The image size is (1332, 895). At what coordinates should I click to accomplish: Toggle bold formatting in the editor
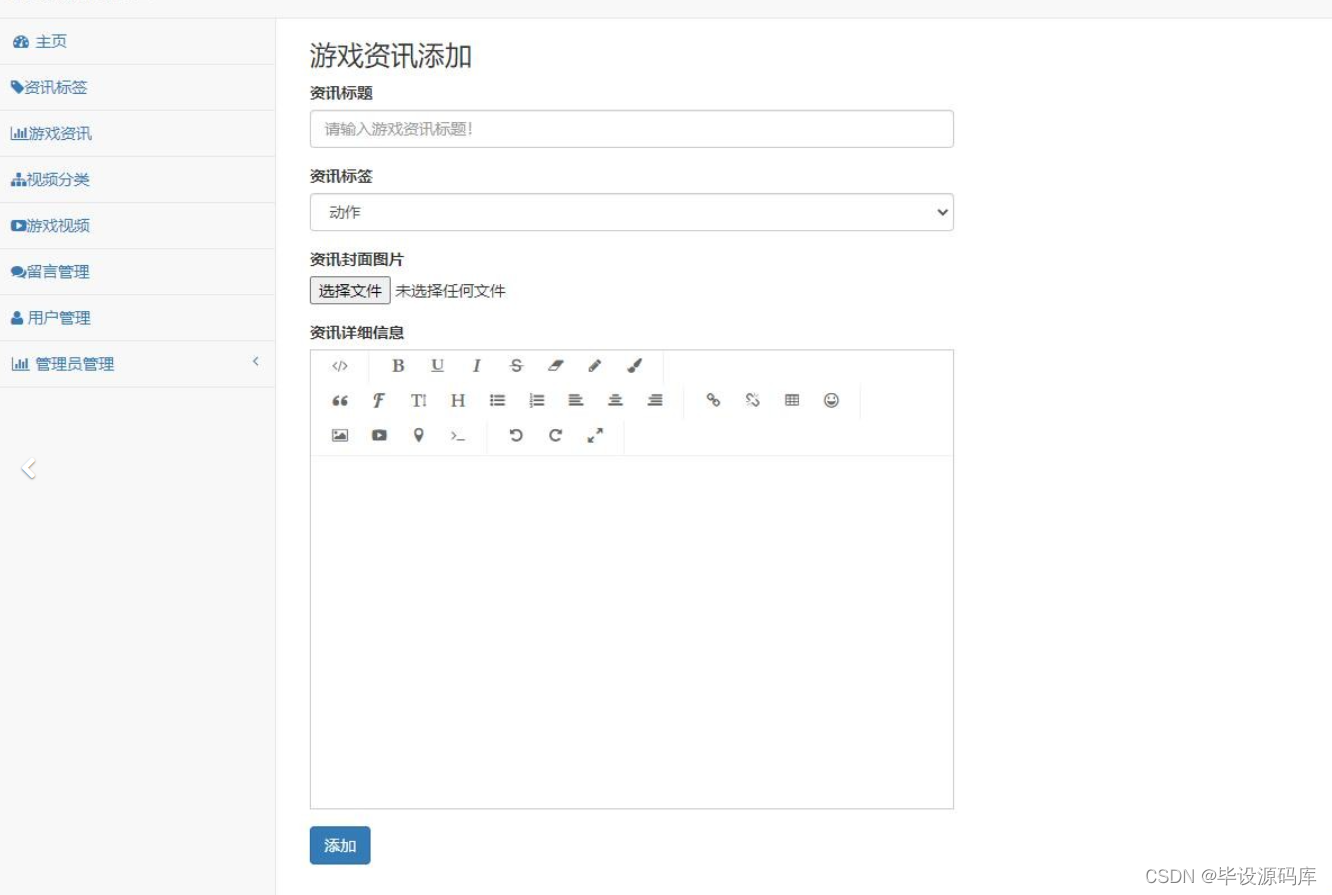[398, 366]
